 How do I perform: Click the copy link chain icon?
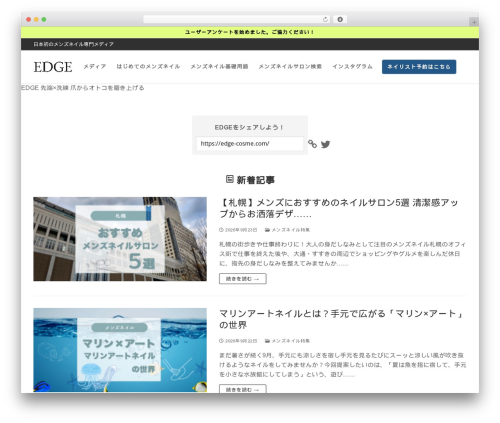point(312,144)
